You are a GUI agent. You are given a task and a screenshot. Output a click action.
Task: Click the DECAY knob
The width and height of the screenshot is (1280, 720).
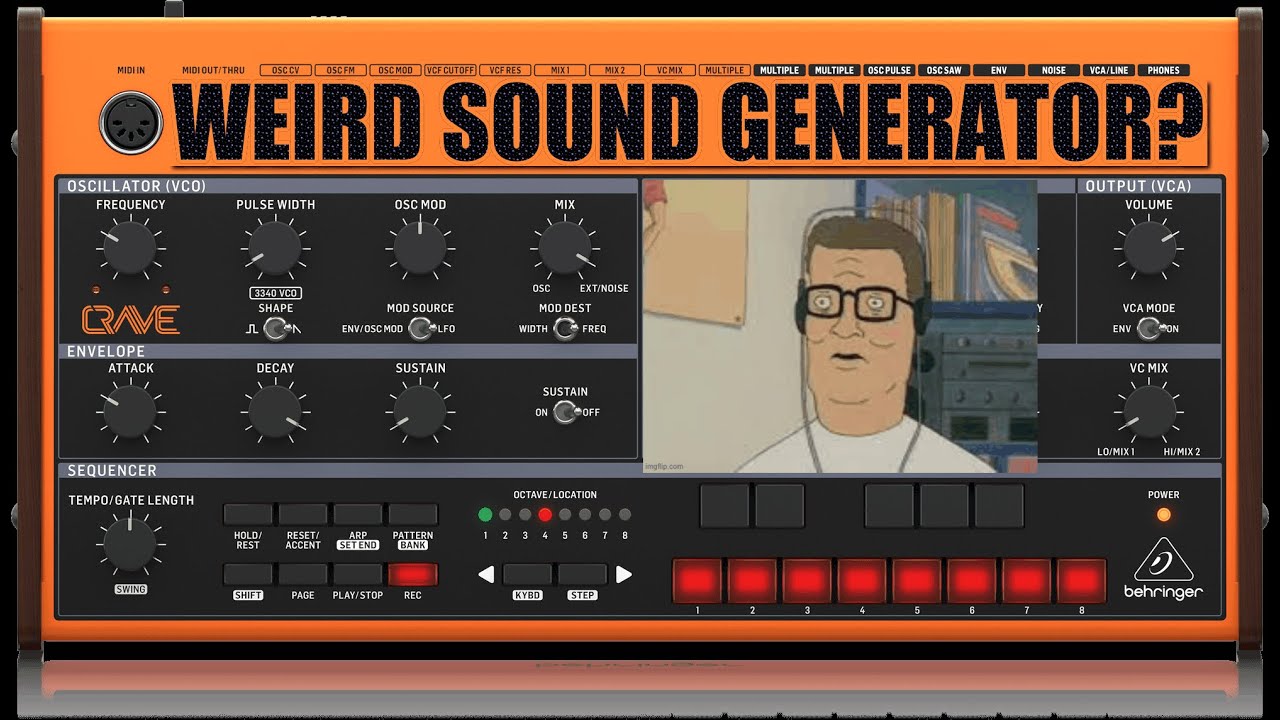pos(274,412)
